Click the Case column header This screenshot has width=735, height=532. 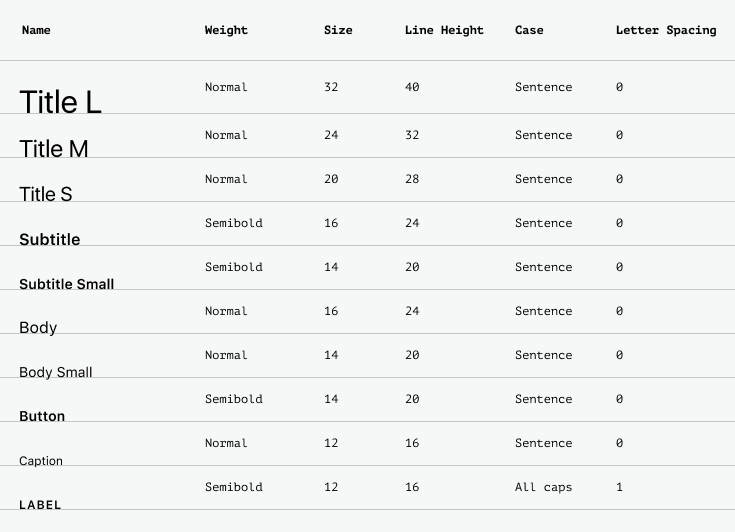pos(529,30)
